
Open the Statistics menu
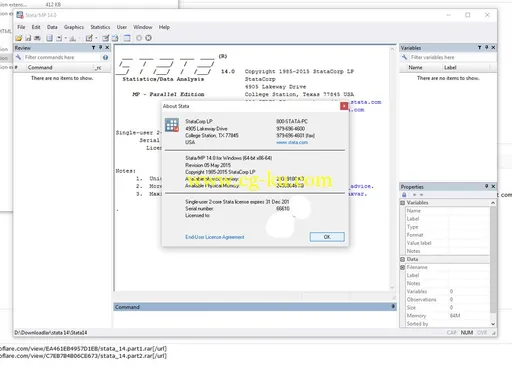click(100, 27)
